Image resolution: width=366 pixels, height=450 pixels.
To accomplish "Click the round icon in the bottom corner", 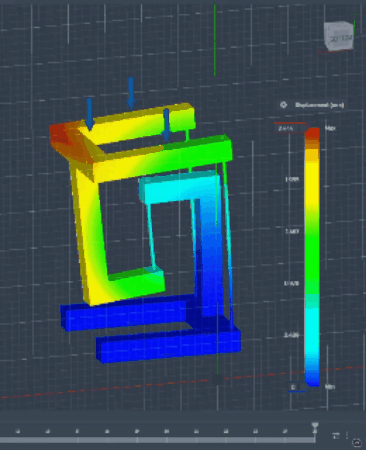I will click(357, 443).
